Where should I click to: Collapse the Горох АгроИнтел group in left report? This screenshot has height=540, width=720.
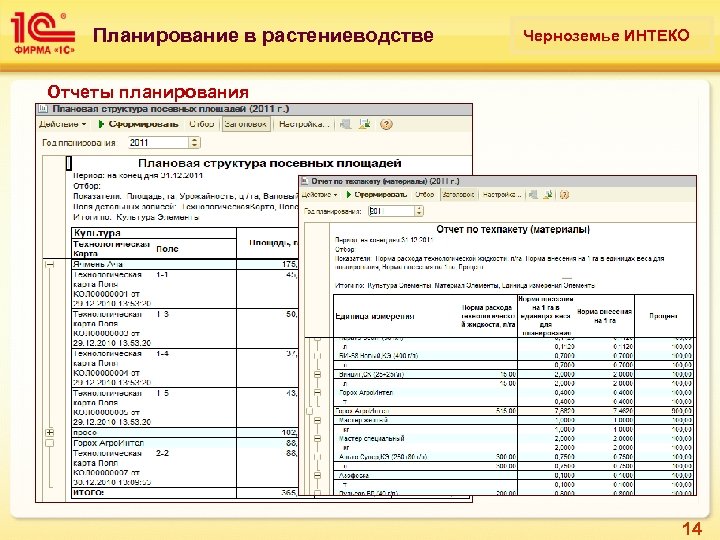pyautogui.click(x=50, y=443)
